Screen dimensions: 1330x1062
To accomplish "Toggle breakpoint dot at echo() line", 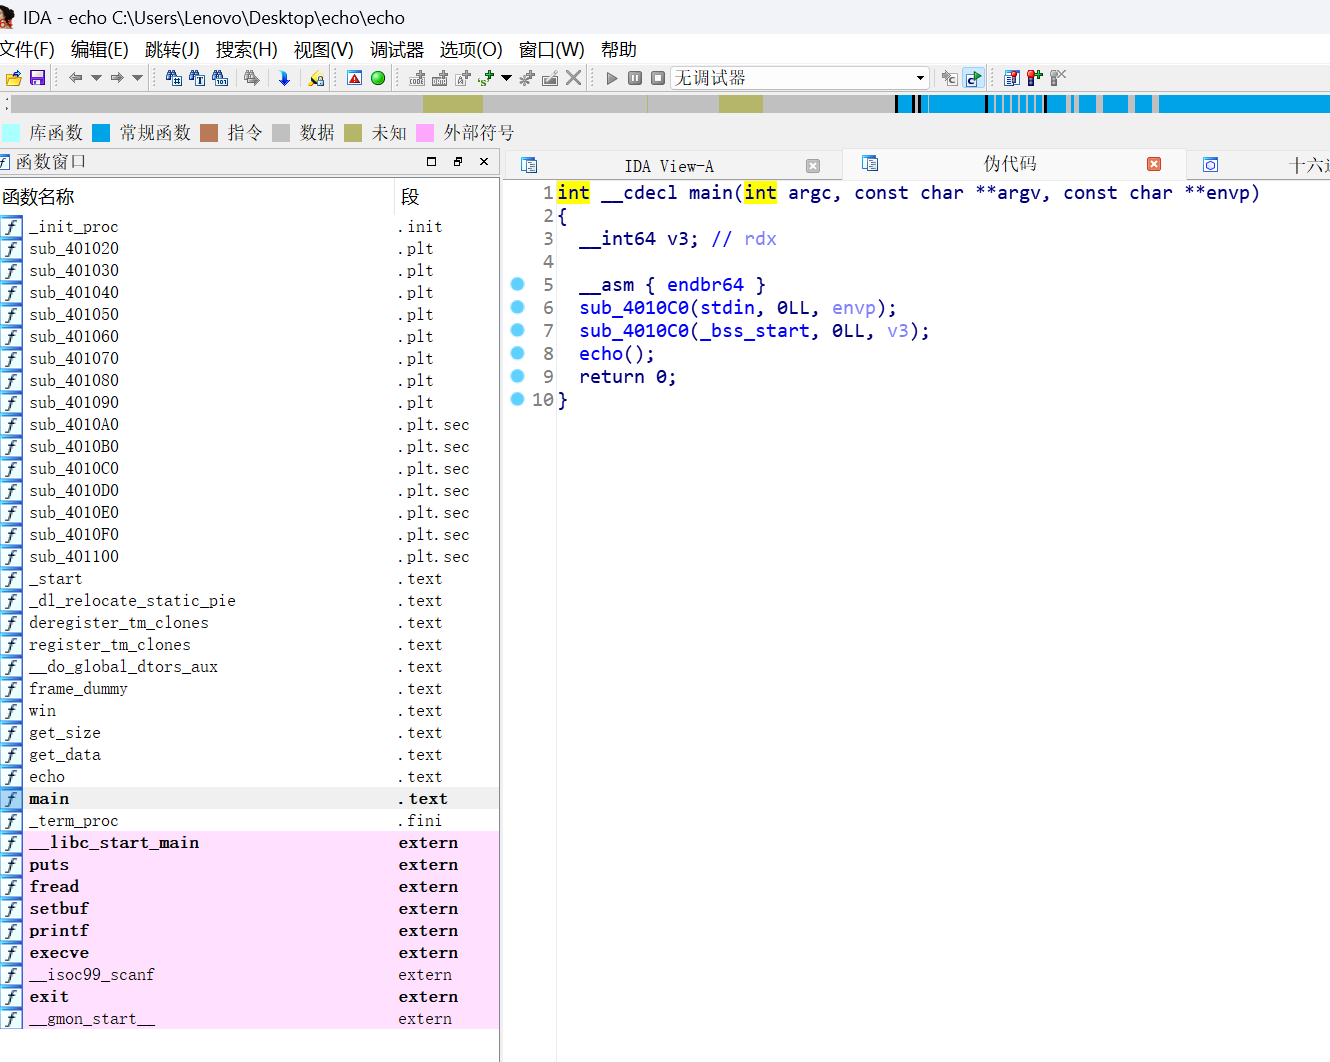I will 517,353.
